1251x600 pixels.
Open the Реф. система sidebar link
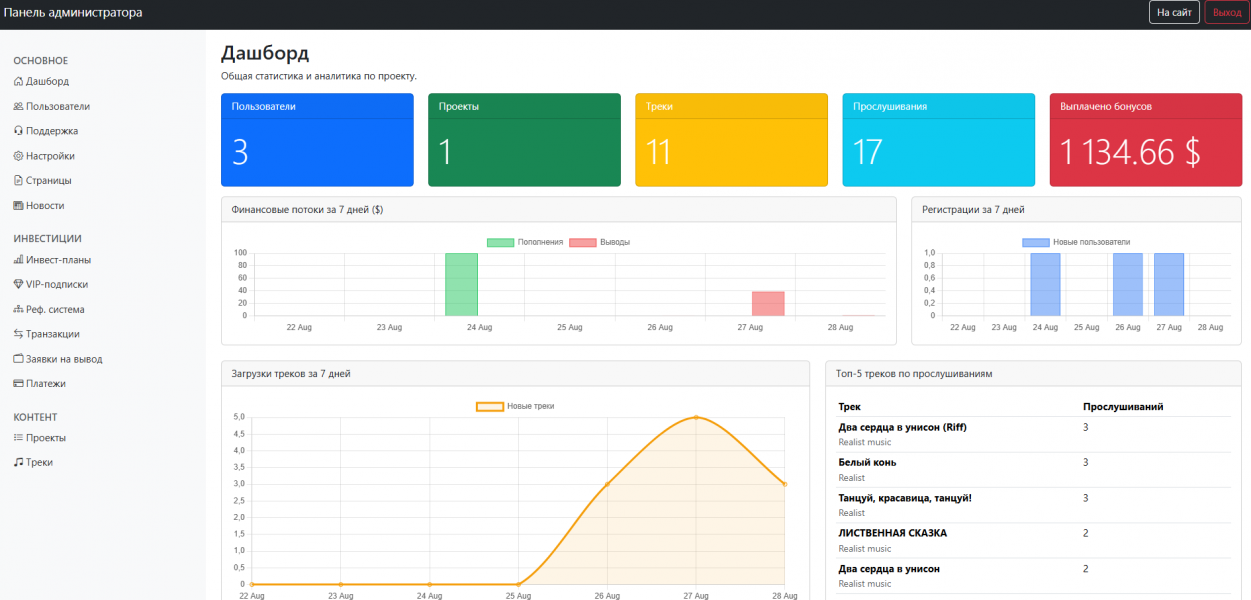click(x=55, y=310)
